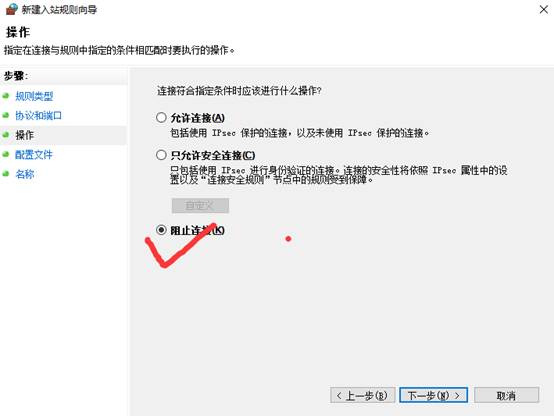The height and width of the screenshot is (416, 554).
Task: Click the greyed-out 自定义 button
Action: coord(200,205)
